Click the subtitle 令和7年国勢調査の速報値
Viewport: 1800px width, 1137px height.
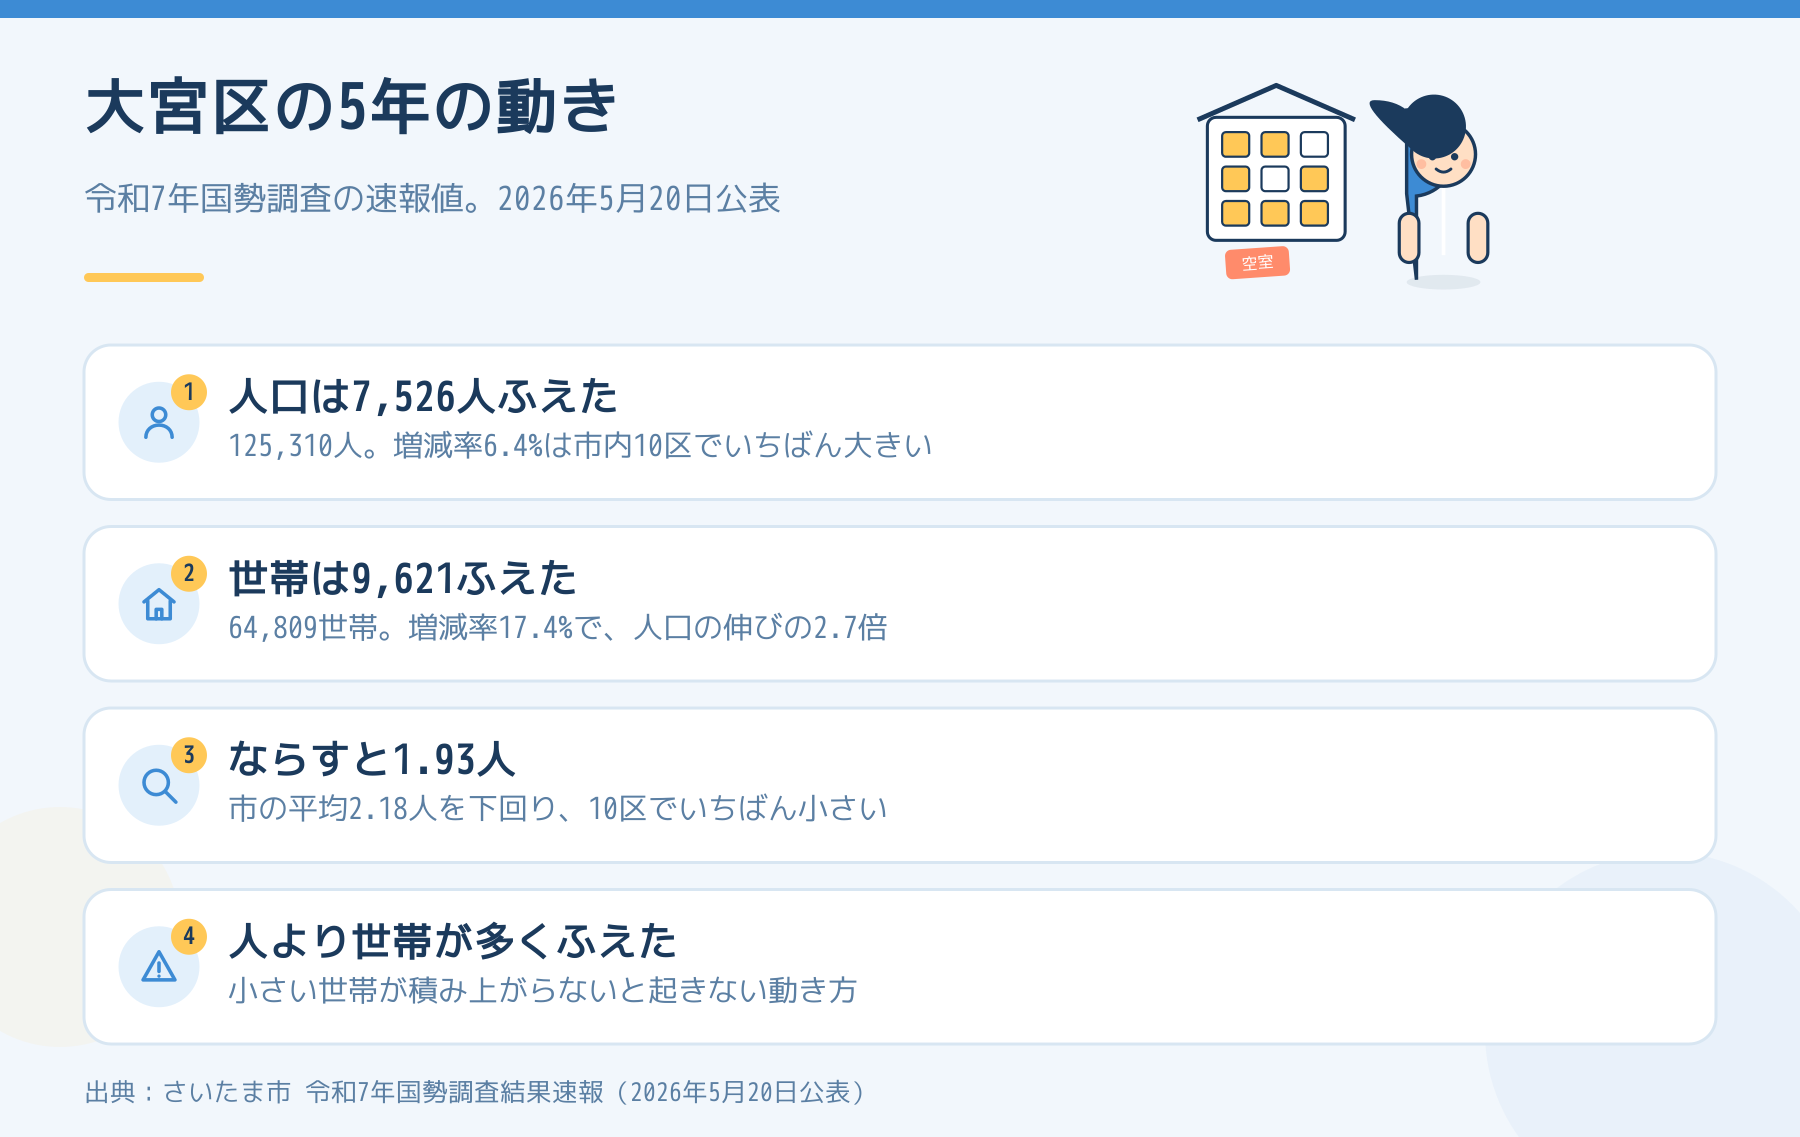(x=282, y=199)
